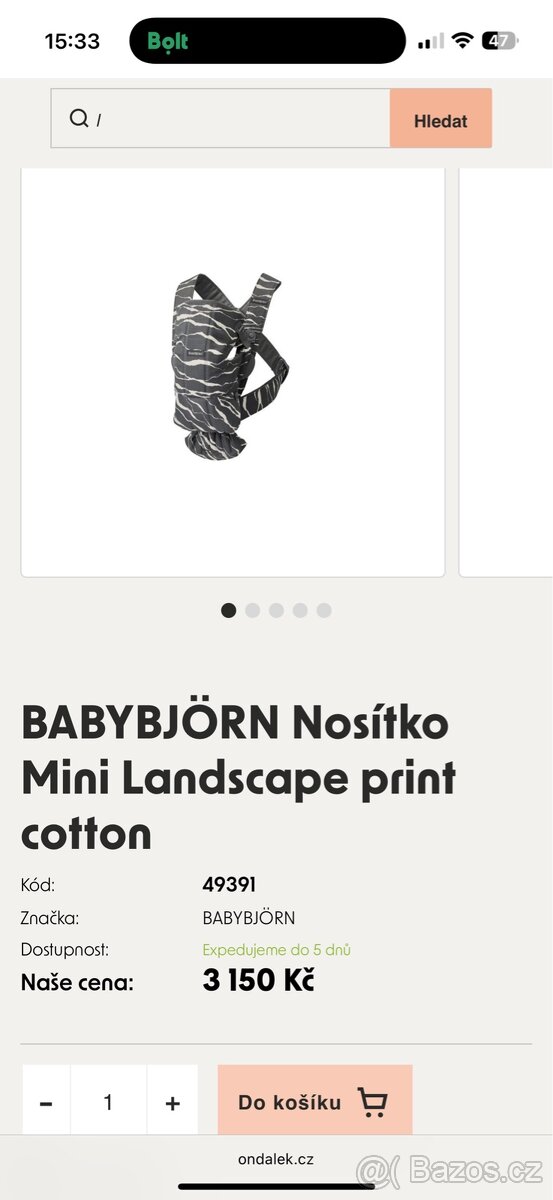Tap the Wi-Fi status icon

461,41
